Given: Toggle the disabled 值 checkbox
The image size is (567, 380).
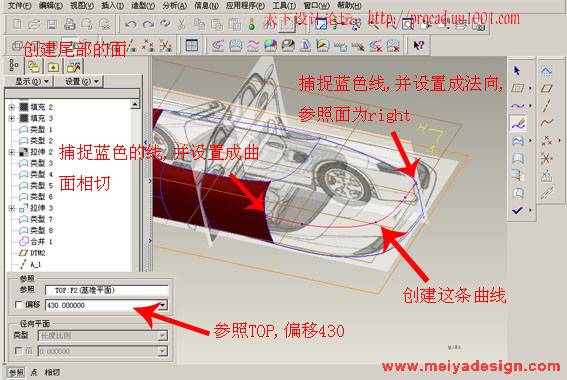Looking at the screenshot, I should [18, 351].
